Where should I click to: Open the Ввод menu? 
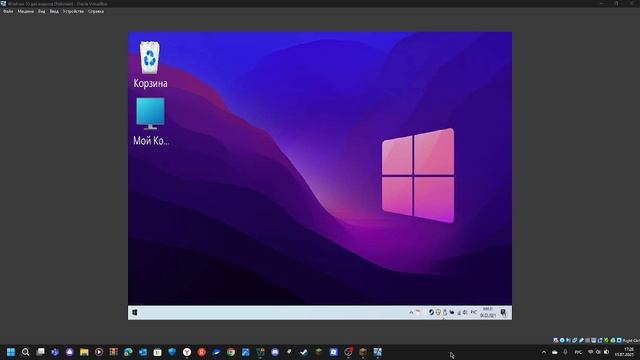click(54, 11)
